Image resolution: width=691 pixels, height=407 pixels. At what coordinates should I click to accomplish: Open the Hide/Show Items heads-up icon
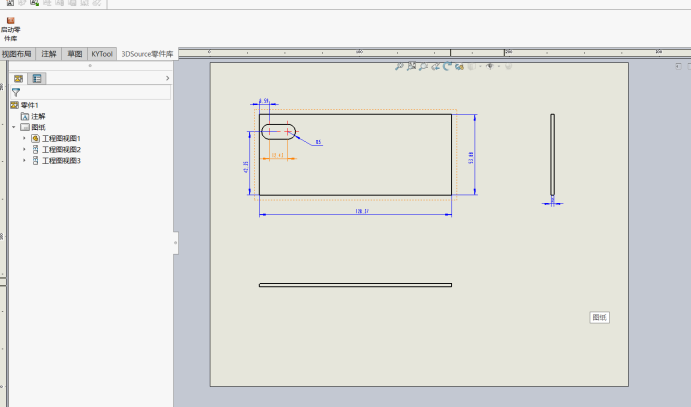click(490, 67)
